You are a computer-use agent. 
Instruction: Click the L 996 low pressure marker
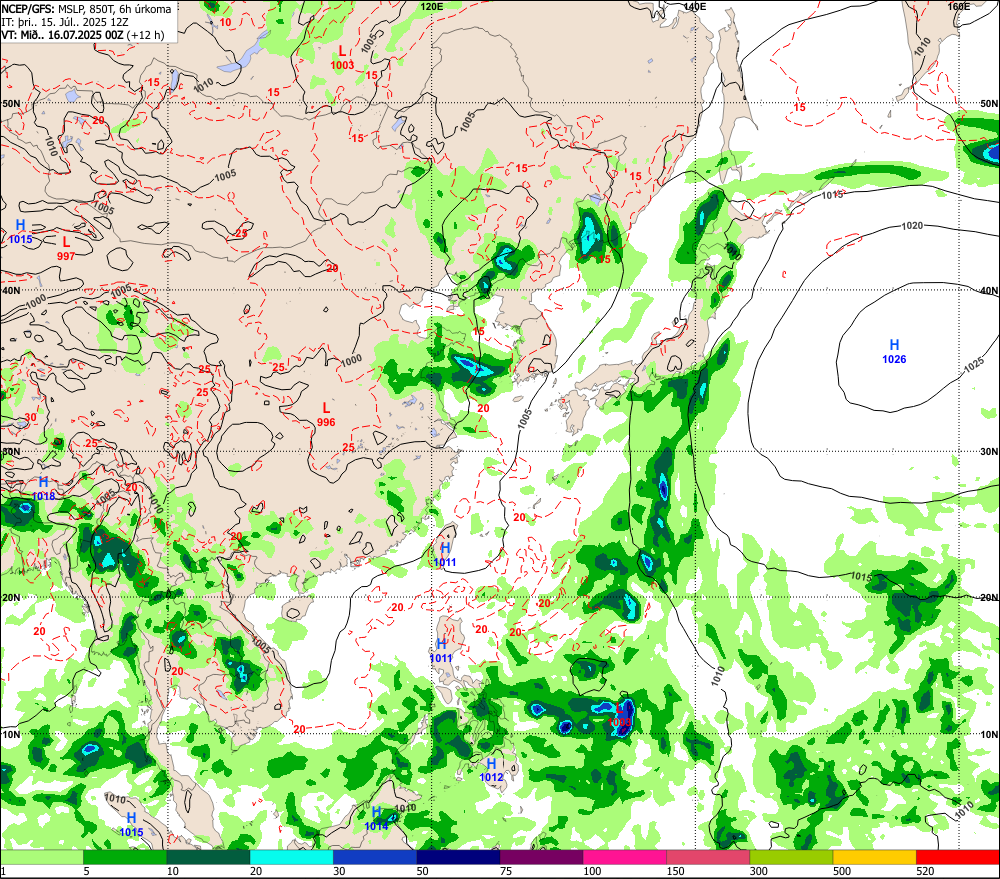point(326,415)
